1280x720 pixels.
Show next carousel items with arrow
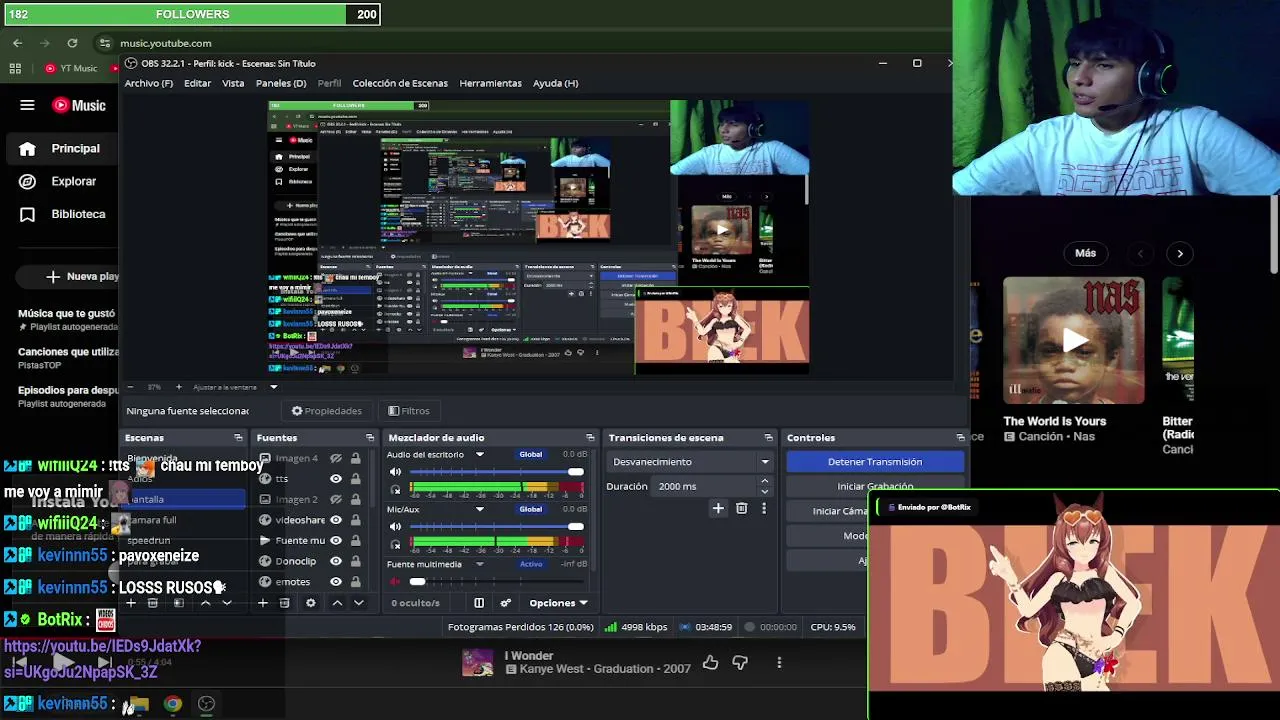(x=1180, y=253)
